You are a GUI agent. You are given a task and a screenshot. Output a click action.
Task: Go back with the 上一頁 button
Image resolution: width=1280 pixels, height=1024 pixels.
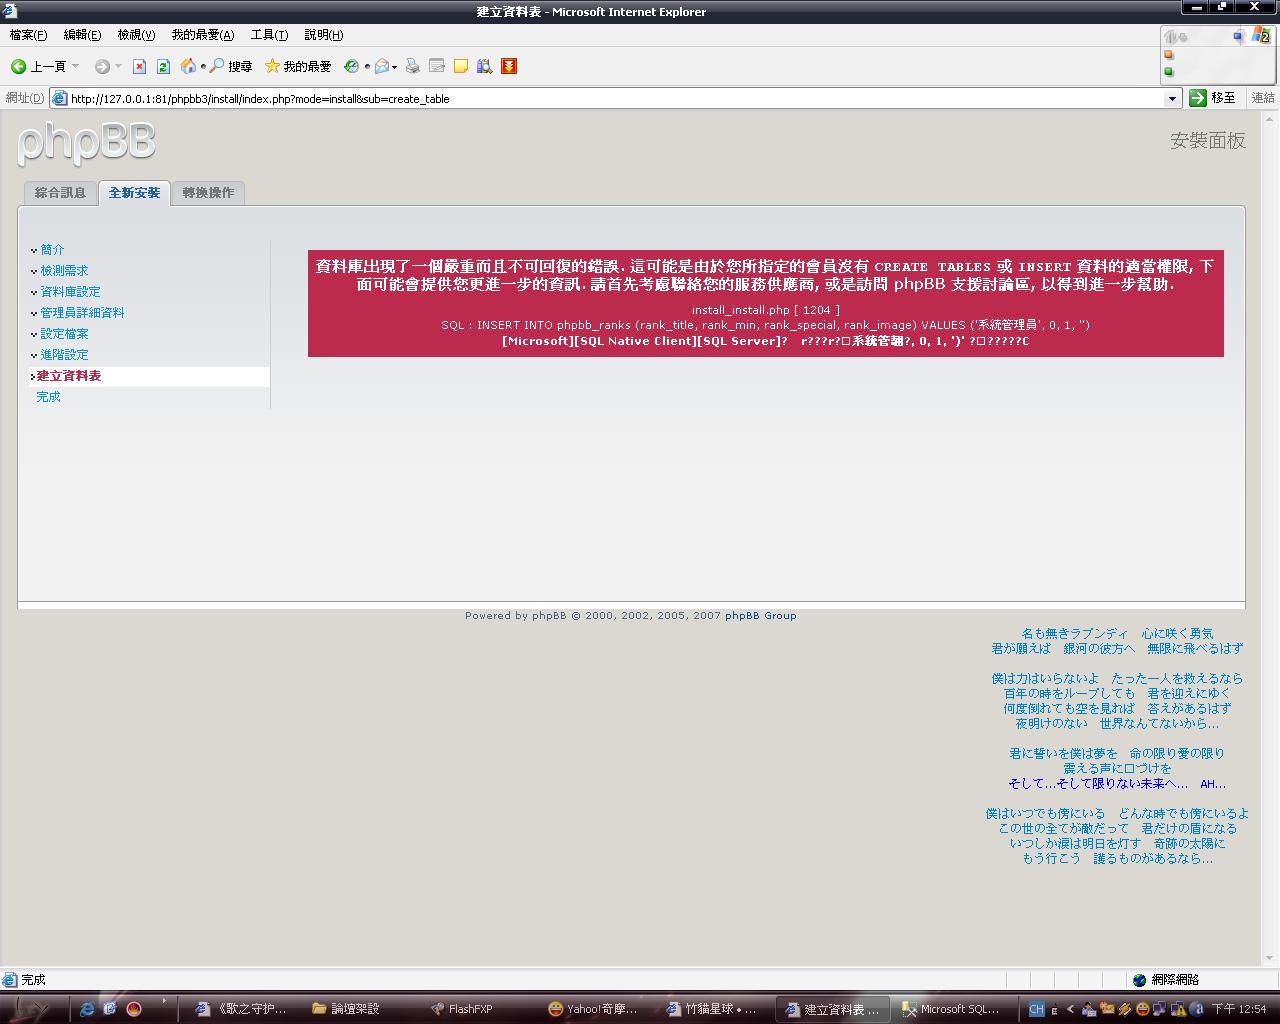(x=38, y=66)
